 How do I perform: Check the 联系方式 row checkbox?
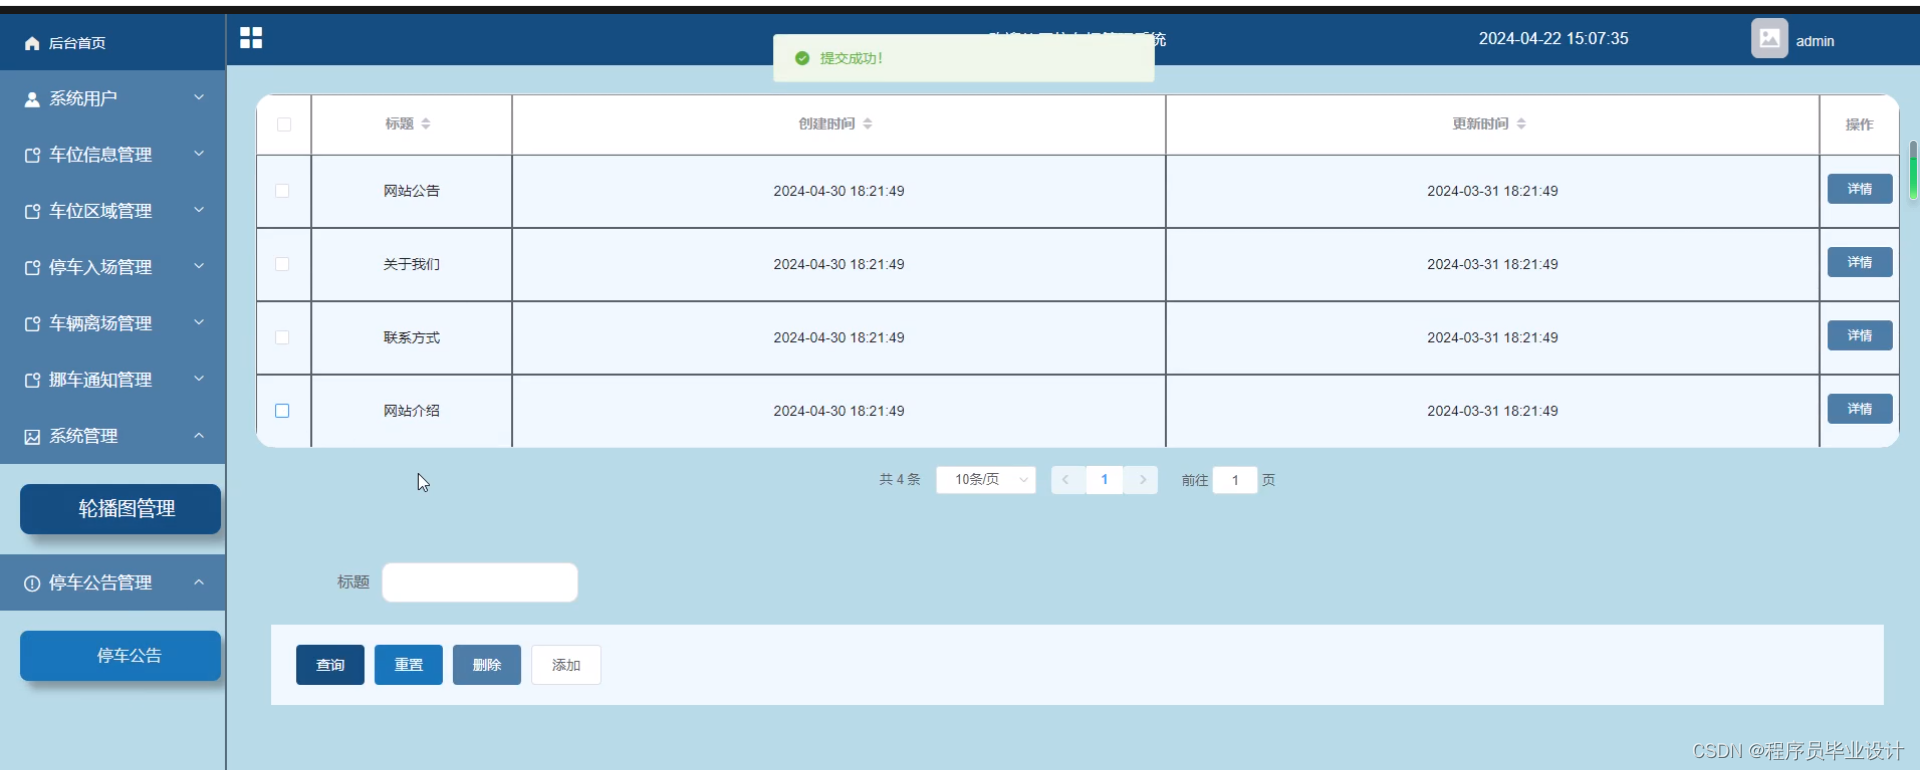282,337
